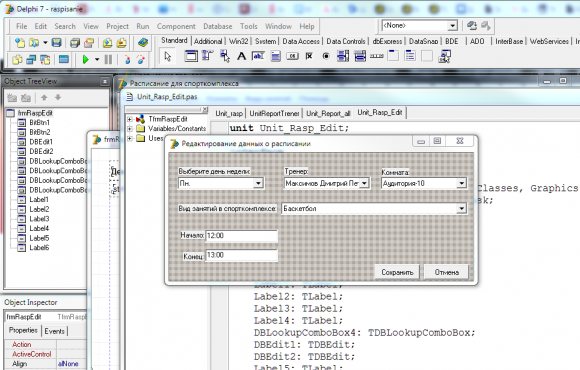Expand the TfrmRaspEdit node in the code explorer
Image resolution: width=580 pixels, height=370 pixels.
tap(130, 119)
